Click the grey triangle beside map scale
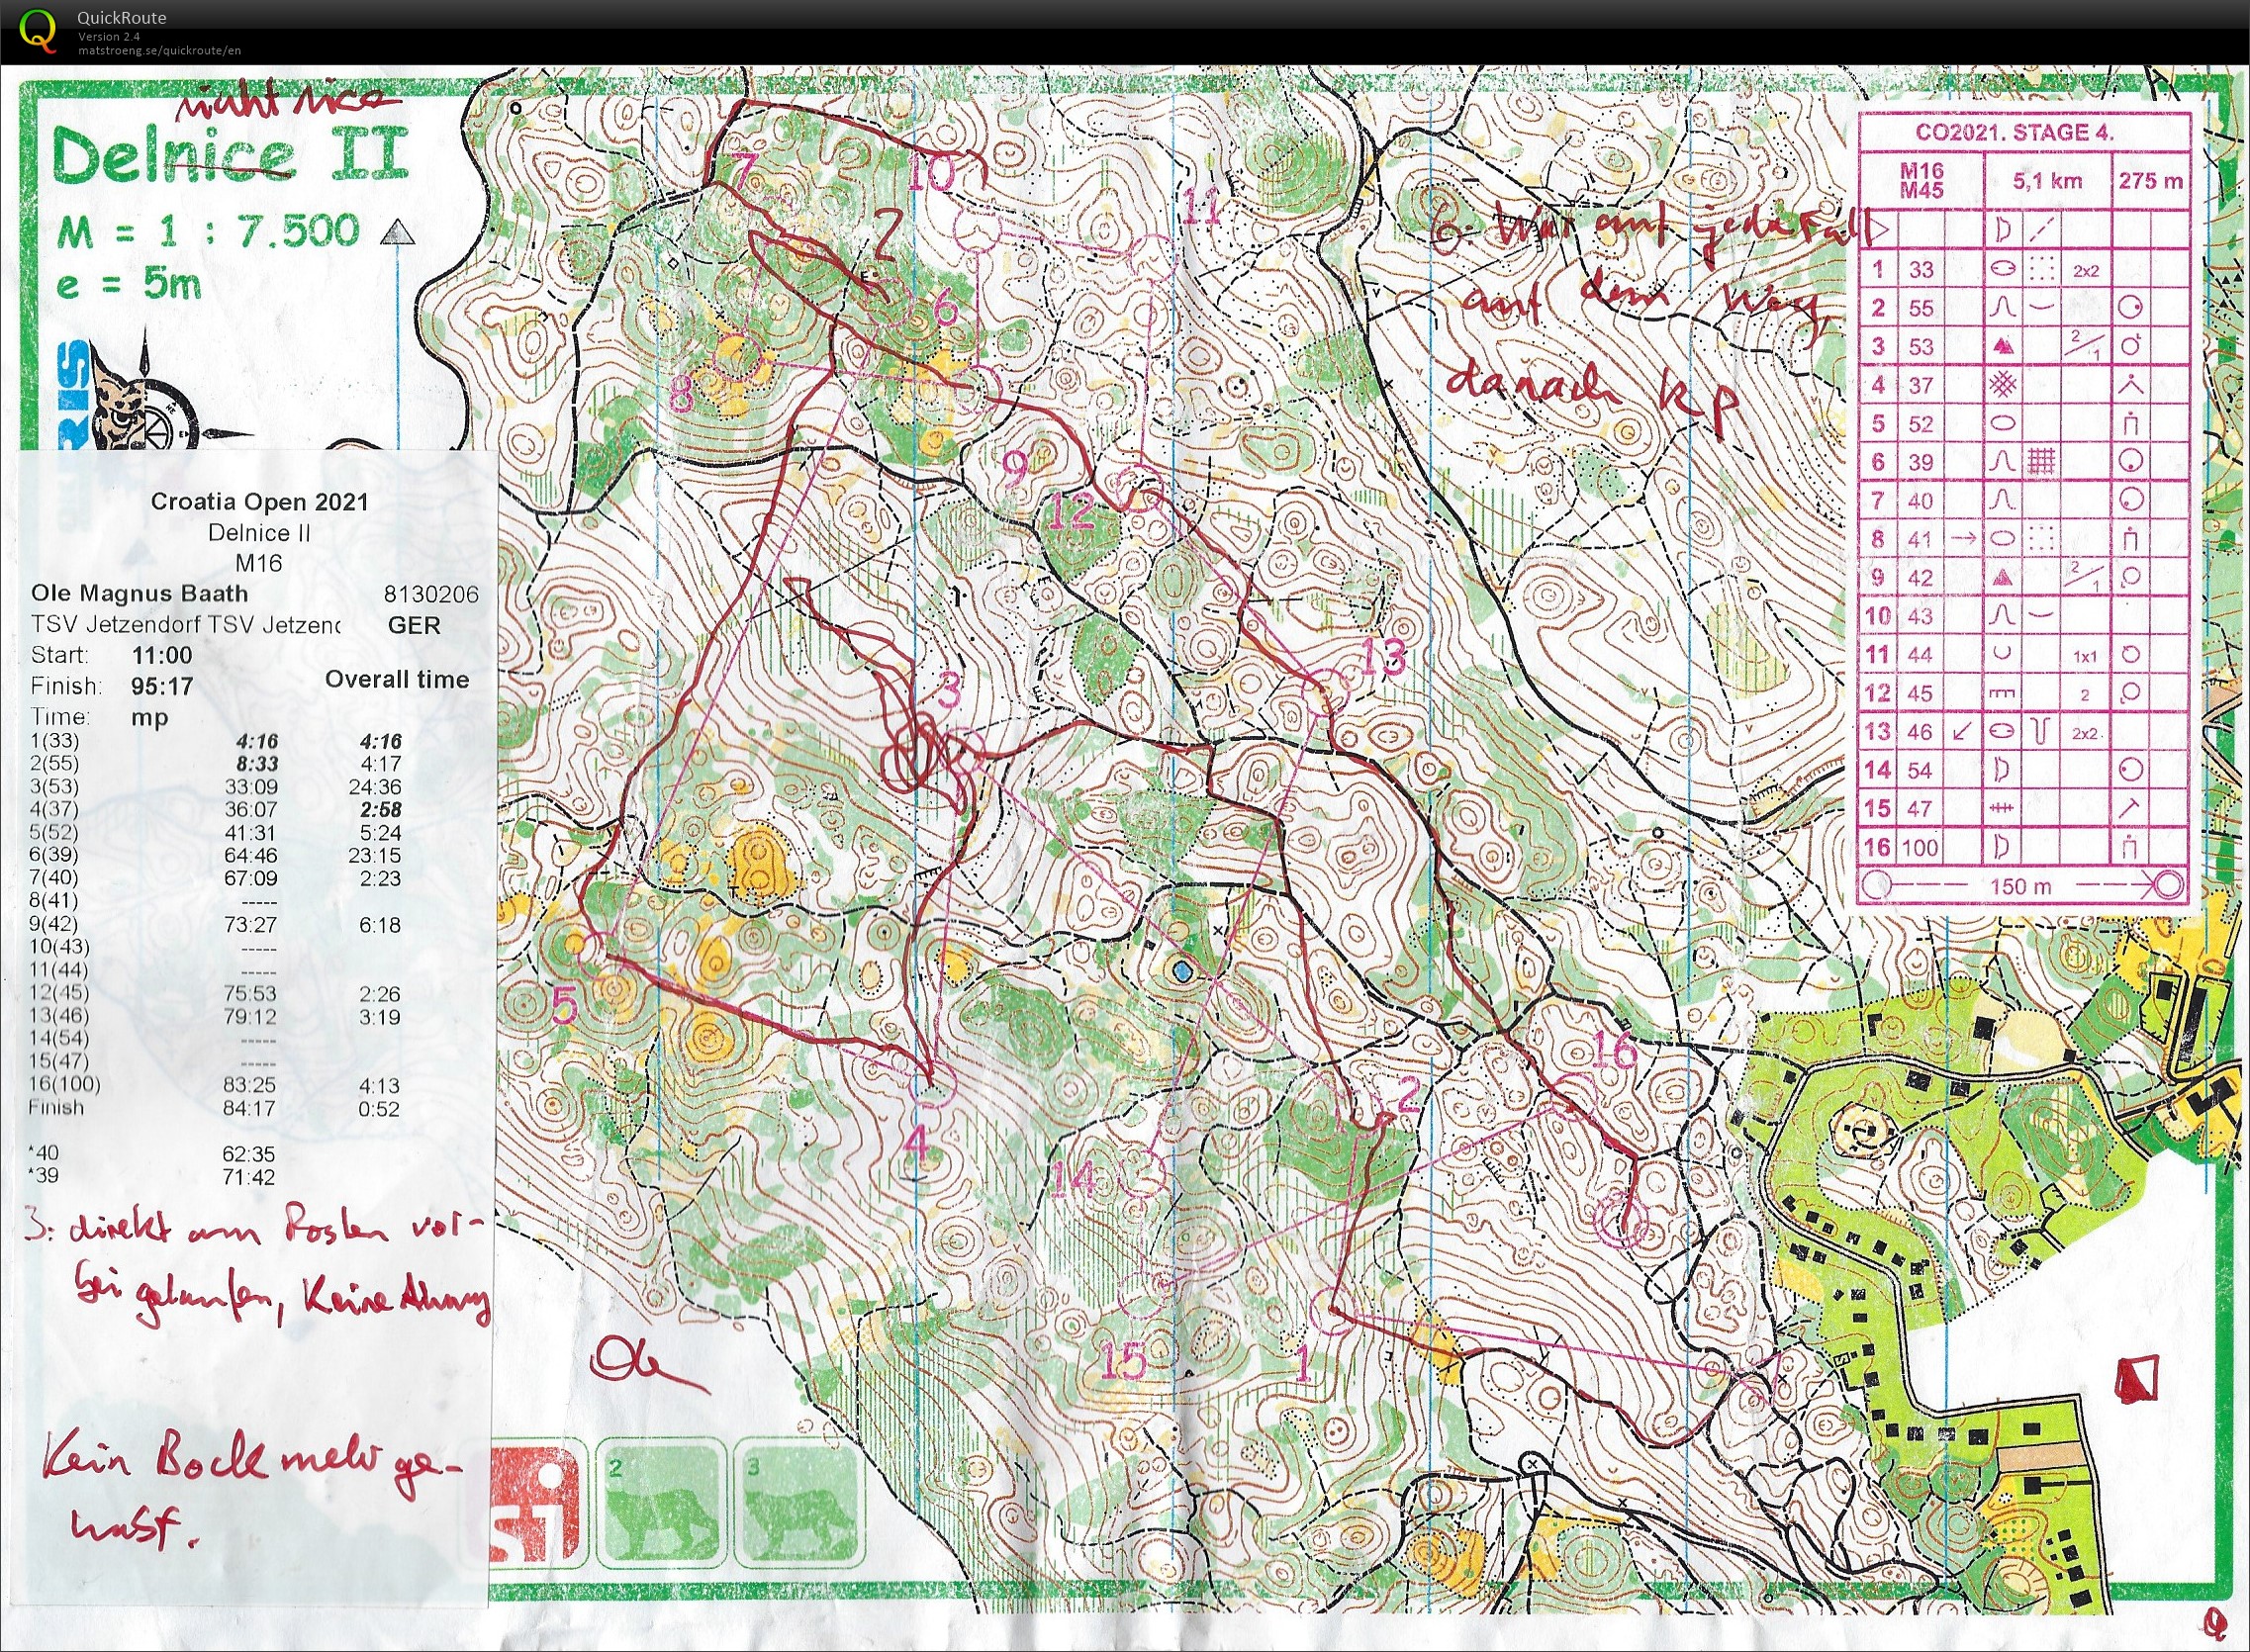Screen dimensions: 2250x1652 click(399, 233)
